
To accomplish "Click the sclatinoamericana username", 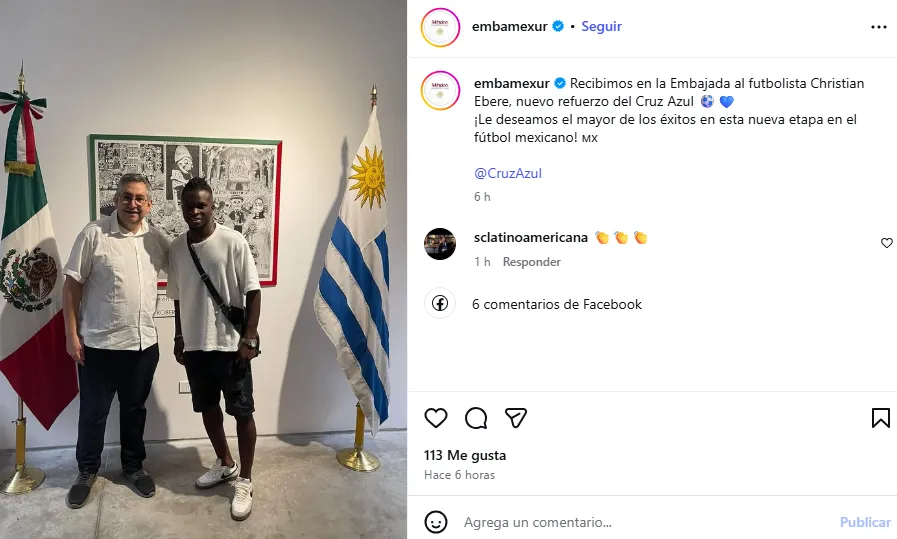I will click(531, 237).
